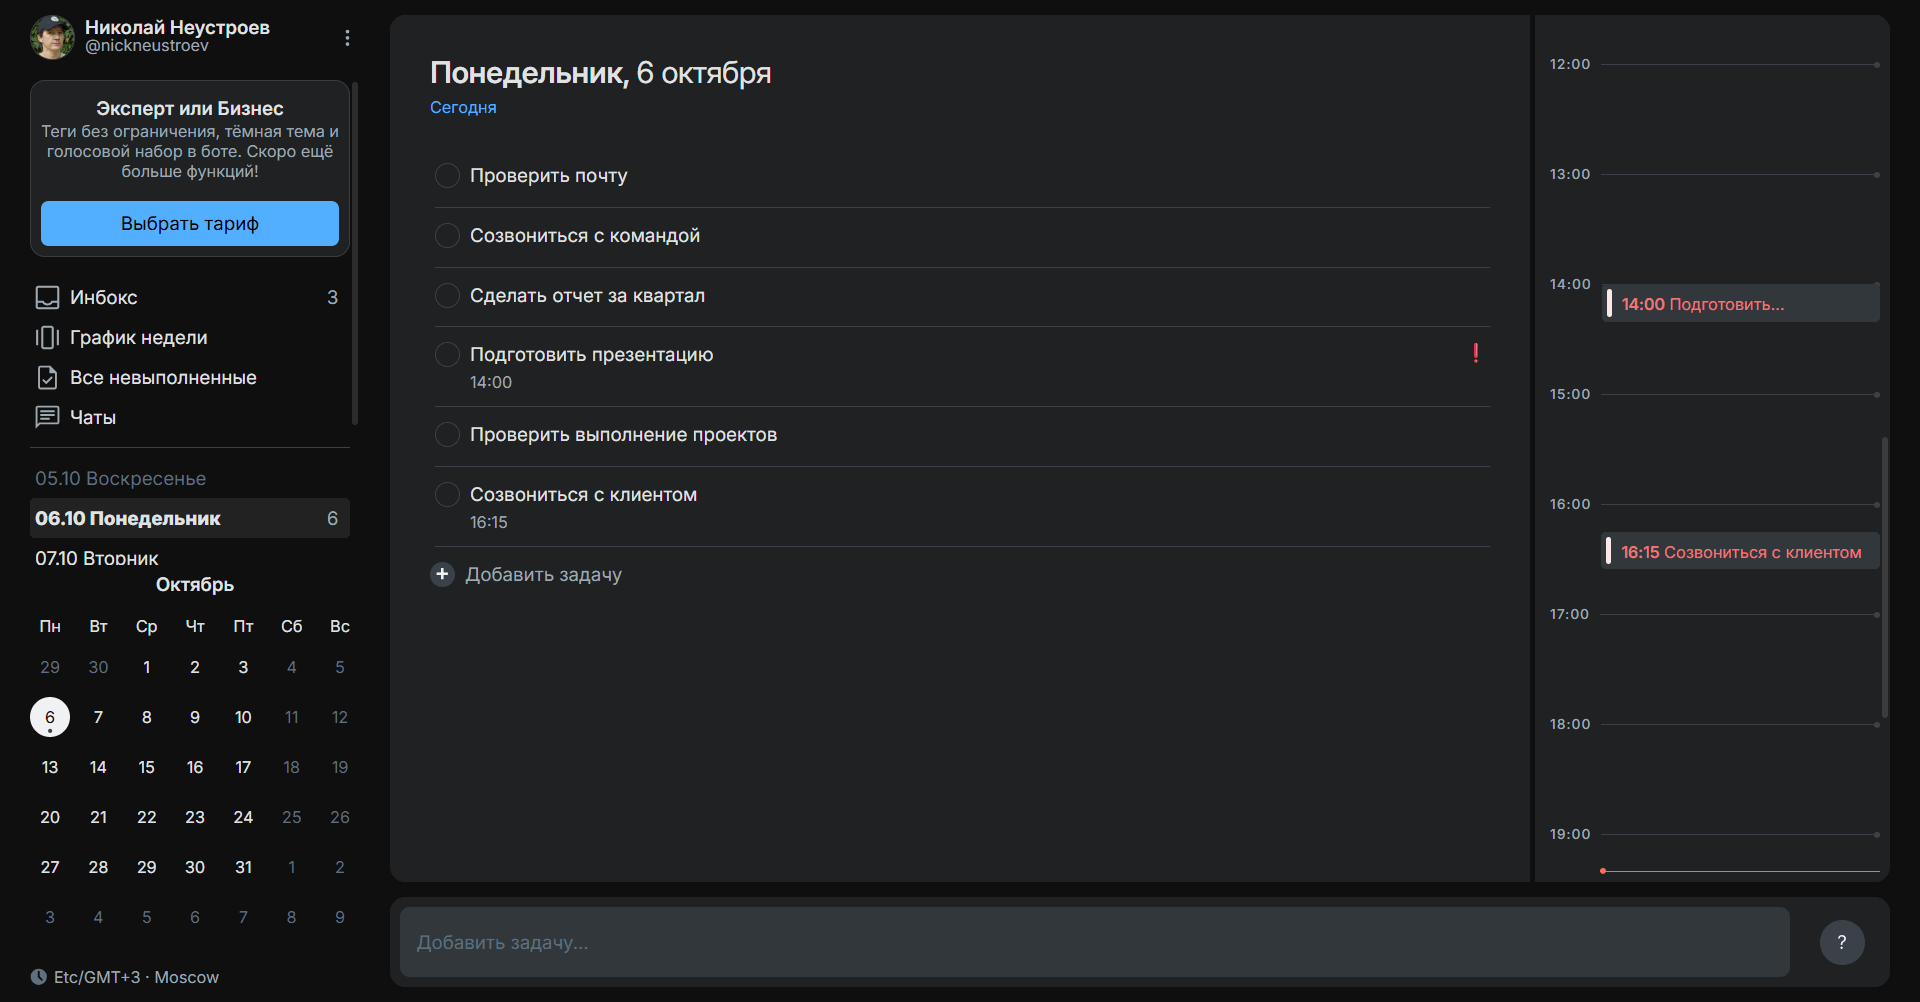The height and width of the screenshot is (1002, 1920).
Task: Click the Инбокс tray icon
Action: (47, 297)
